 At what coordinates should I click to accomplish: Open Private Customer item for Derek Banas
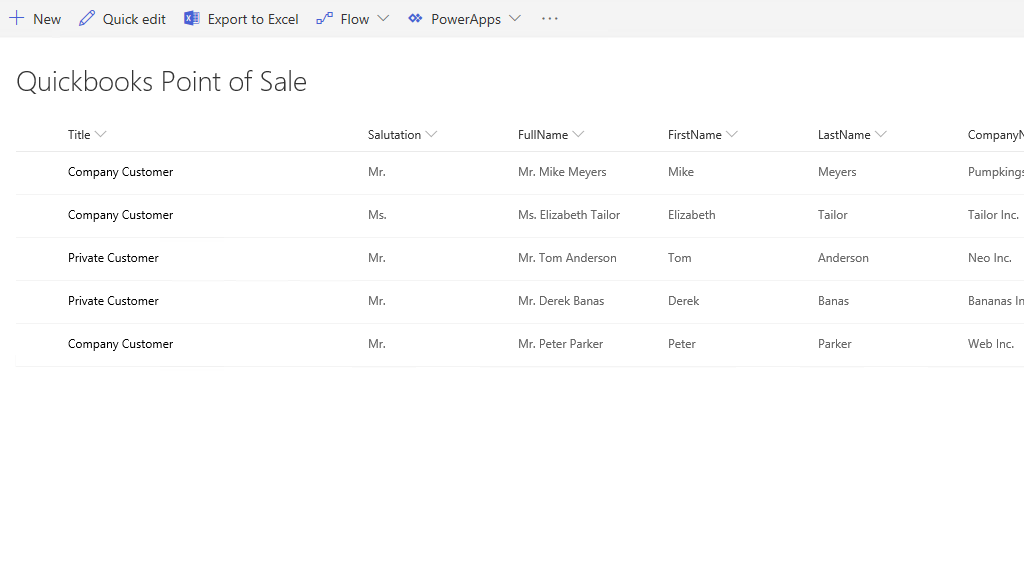point(113,301)
